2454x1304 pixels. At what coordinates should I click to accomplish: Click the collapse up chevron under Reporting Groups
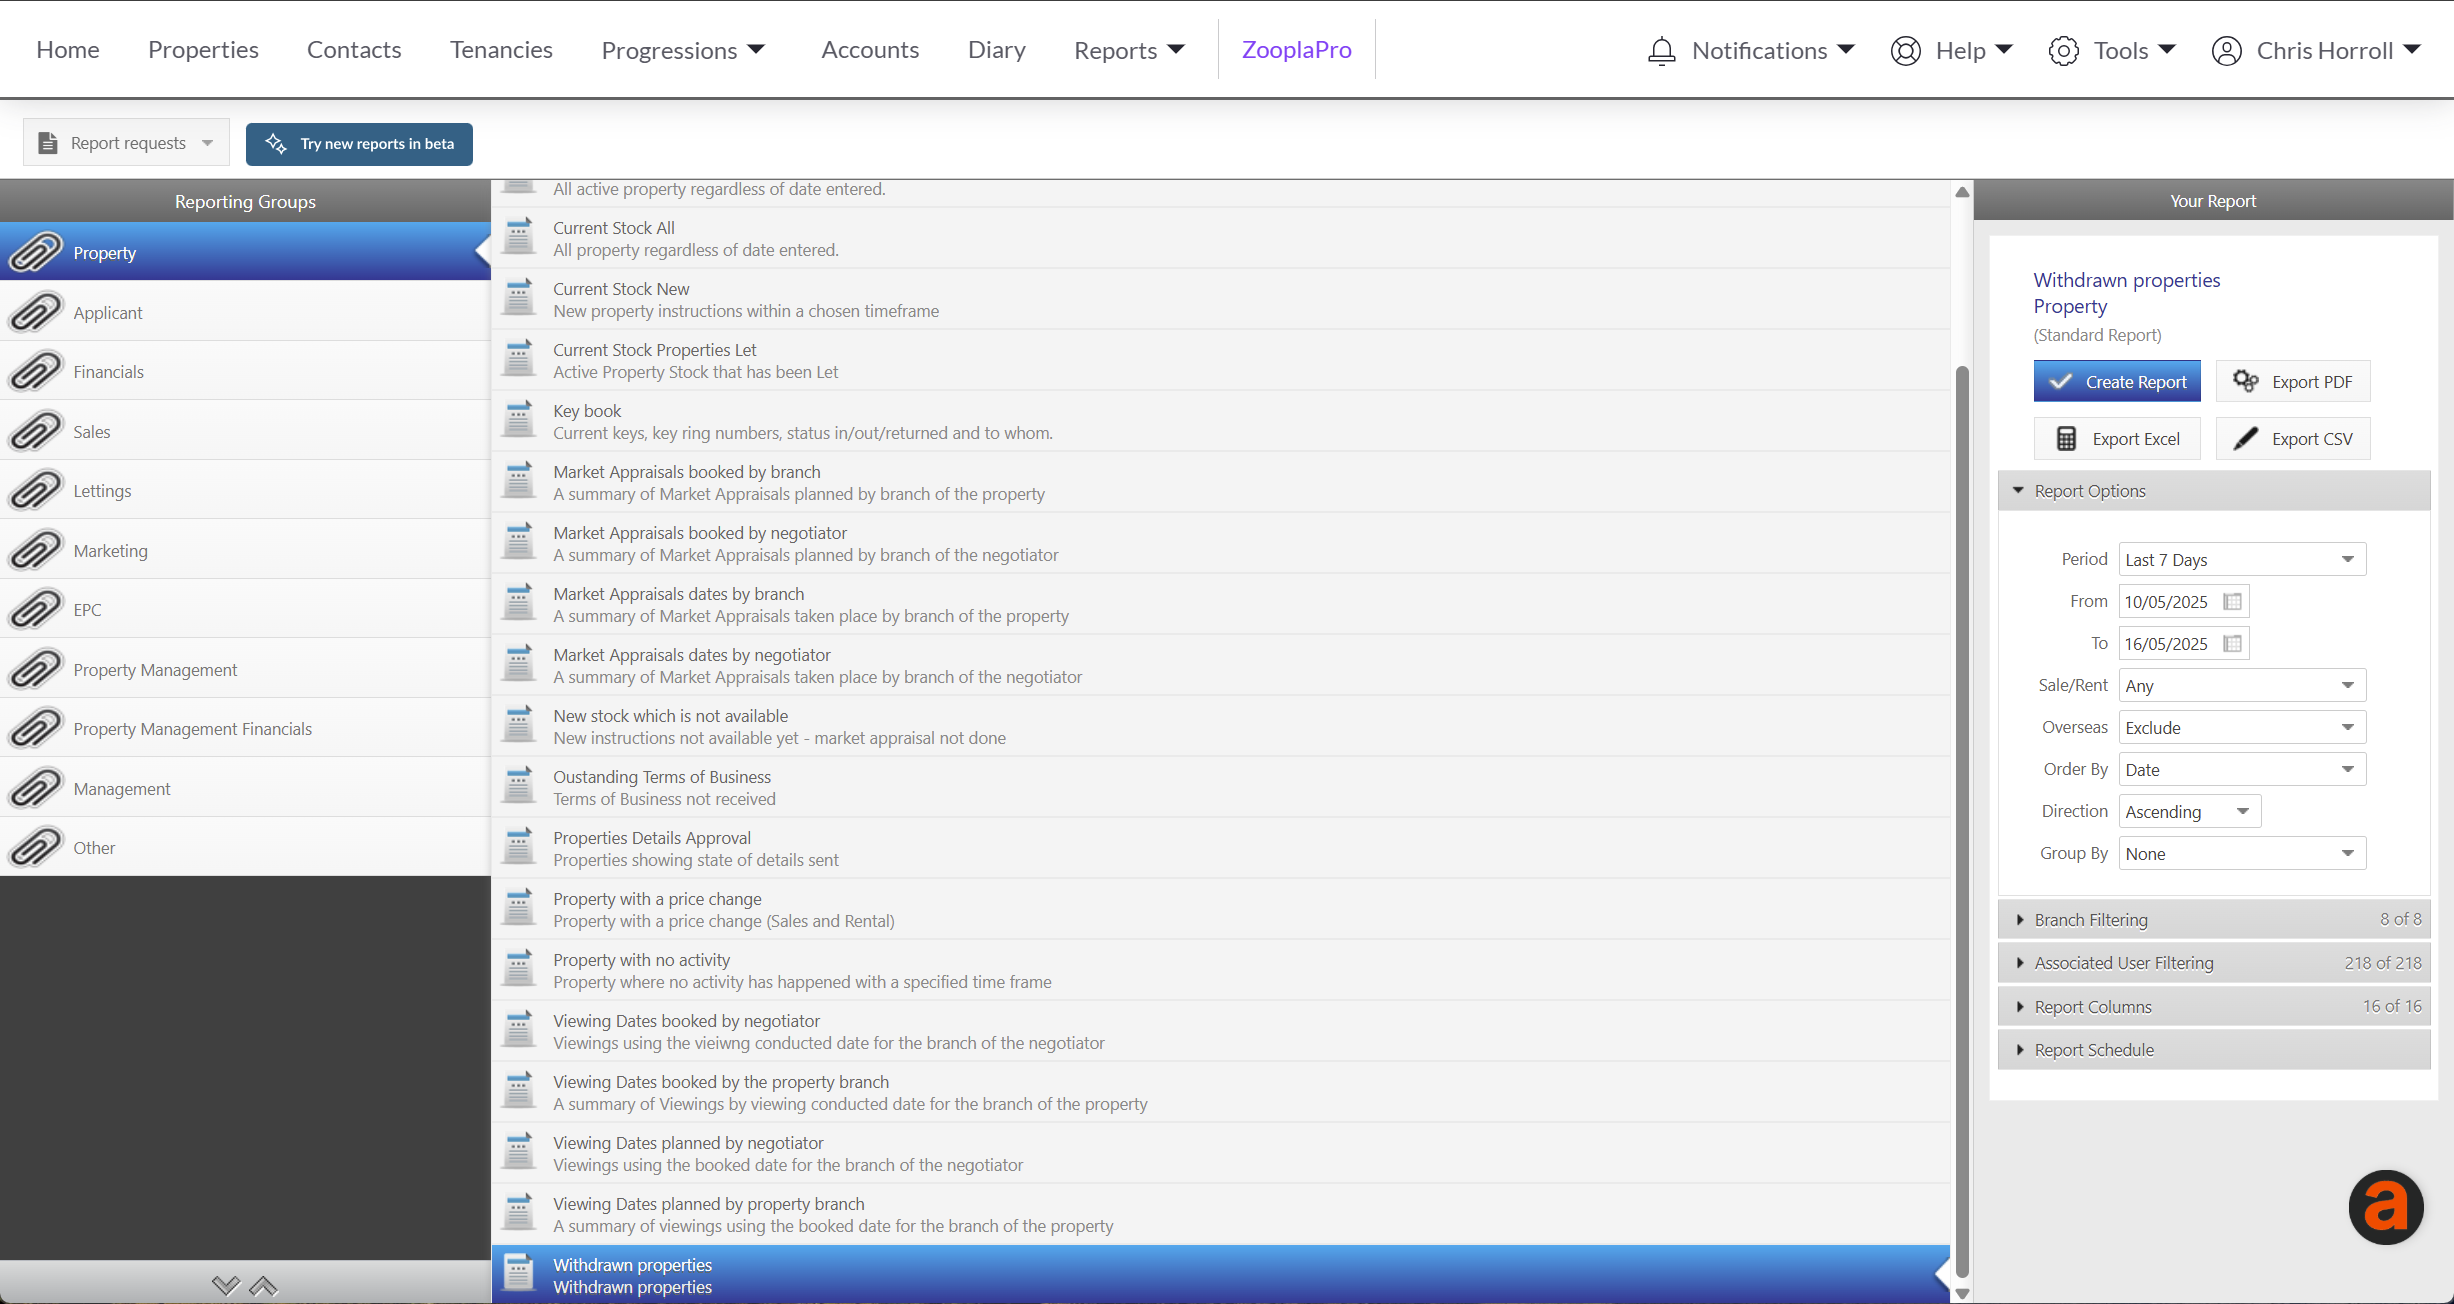click(x=263, y=1286)
